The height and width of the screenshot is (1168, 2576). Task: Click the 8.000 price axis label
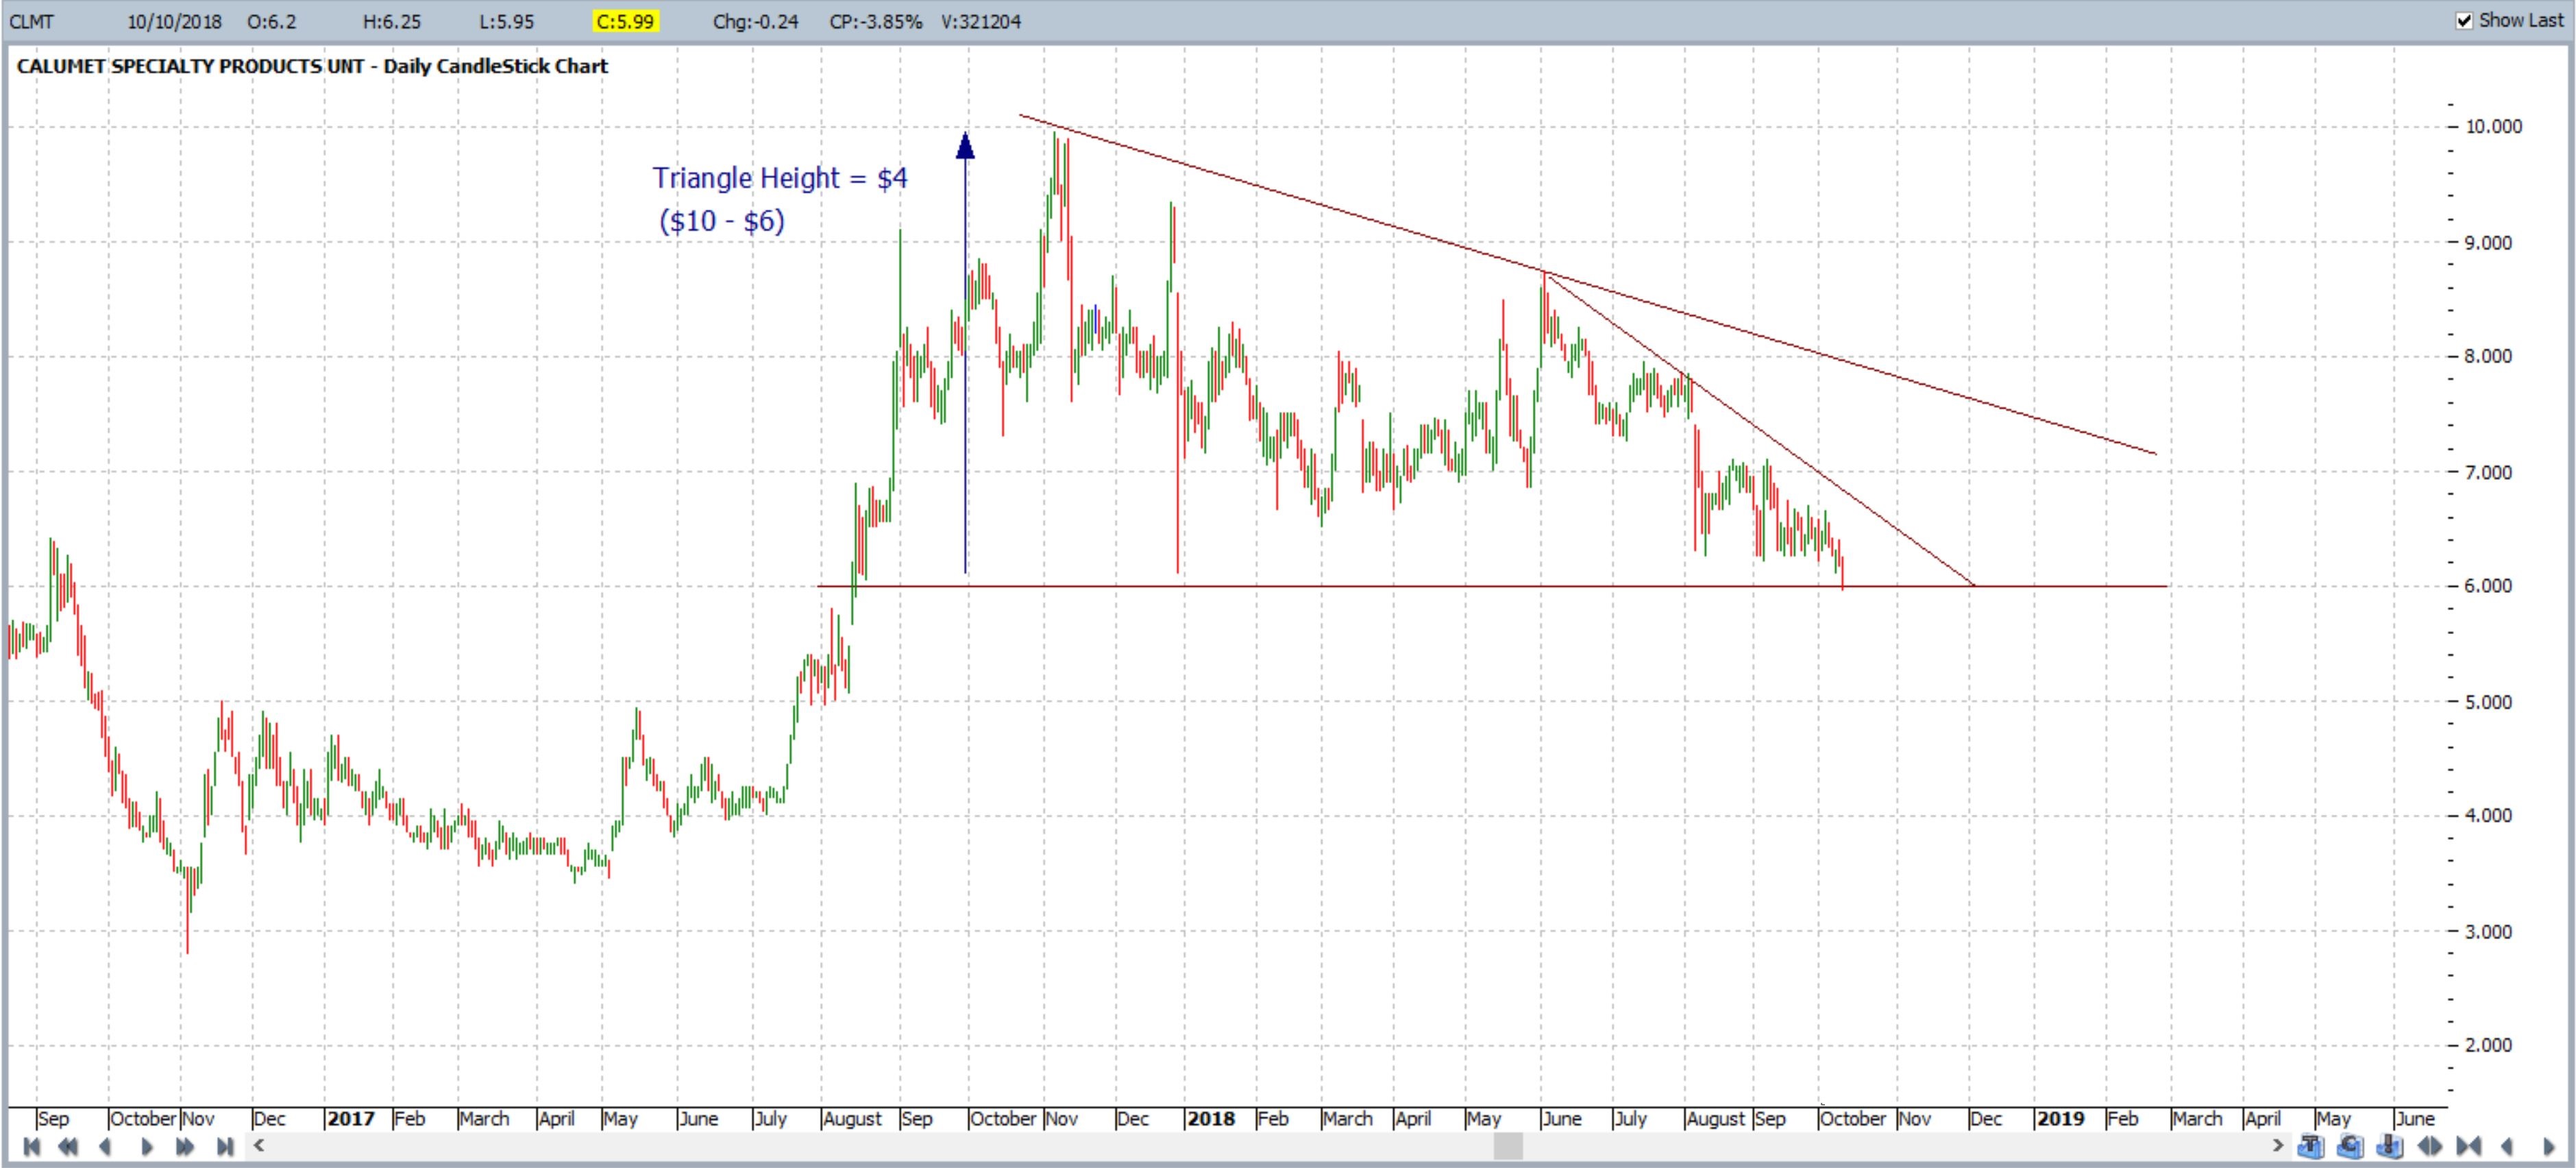pyautogui.click(x=2488, y=356)
